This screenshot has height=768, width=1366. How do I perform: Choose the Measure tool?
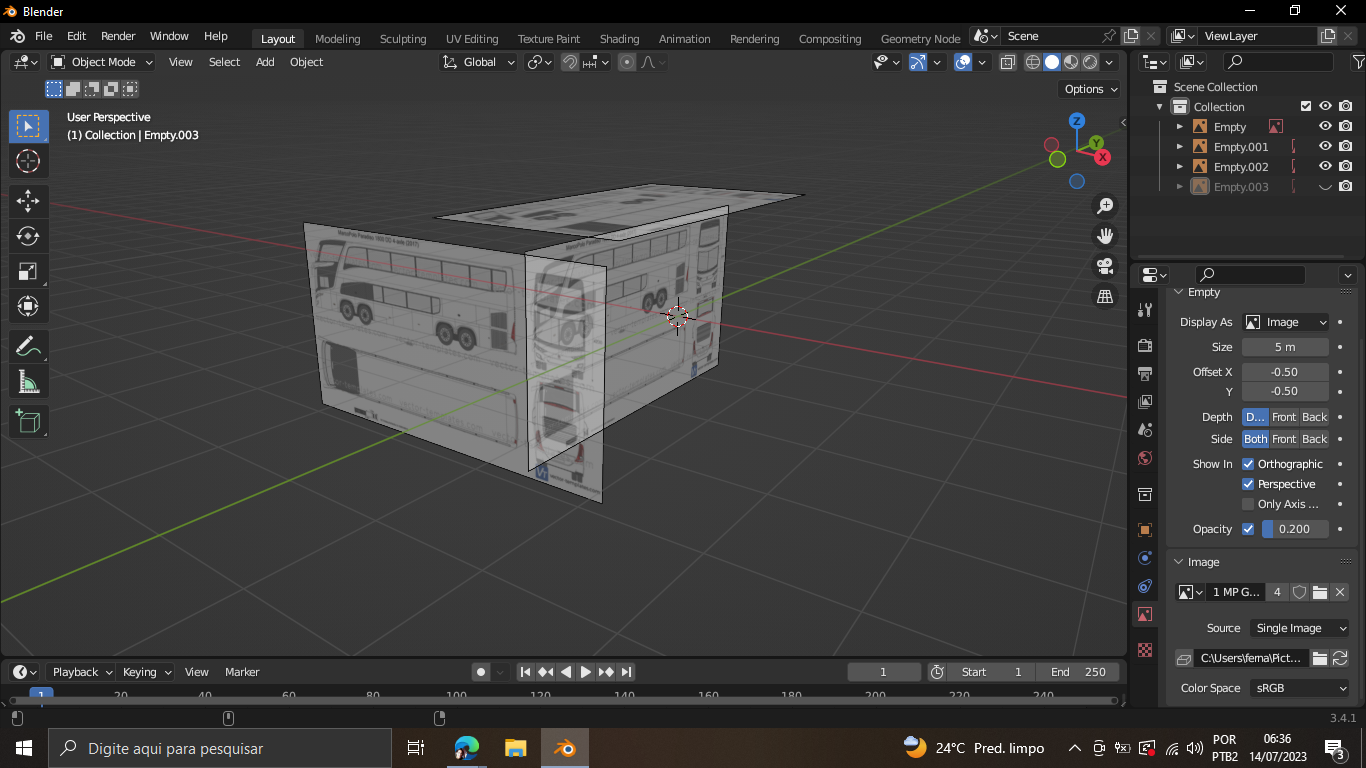tap(28, 382)
